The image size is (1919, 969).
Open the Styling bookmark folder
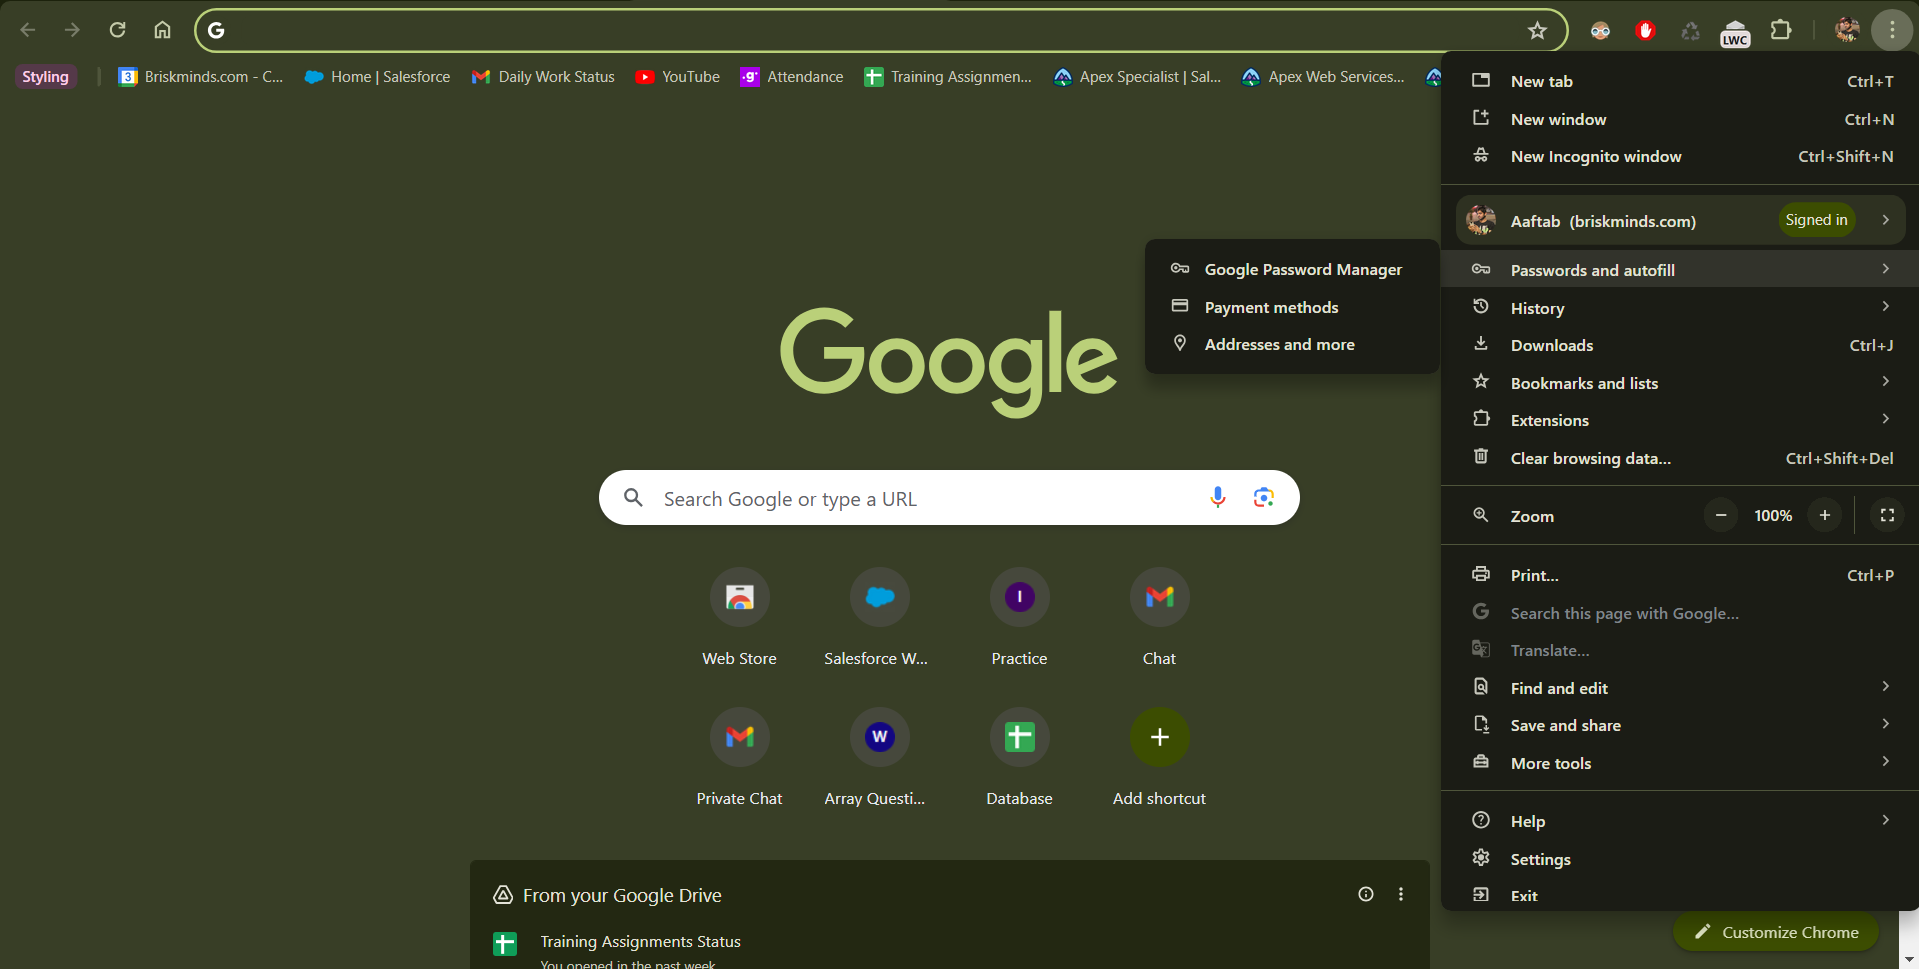pos(46,77)
